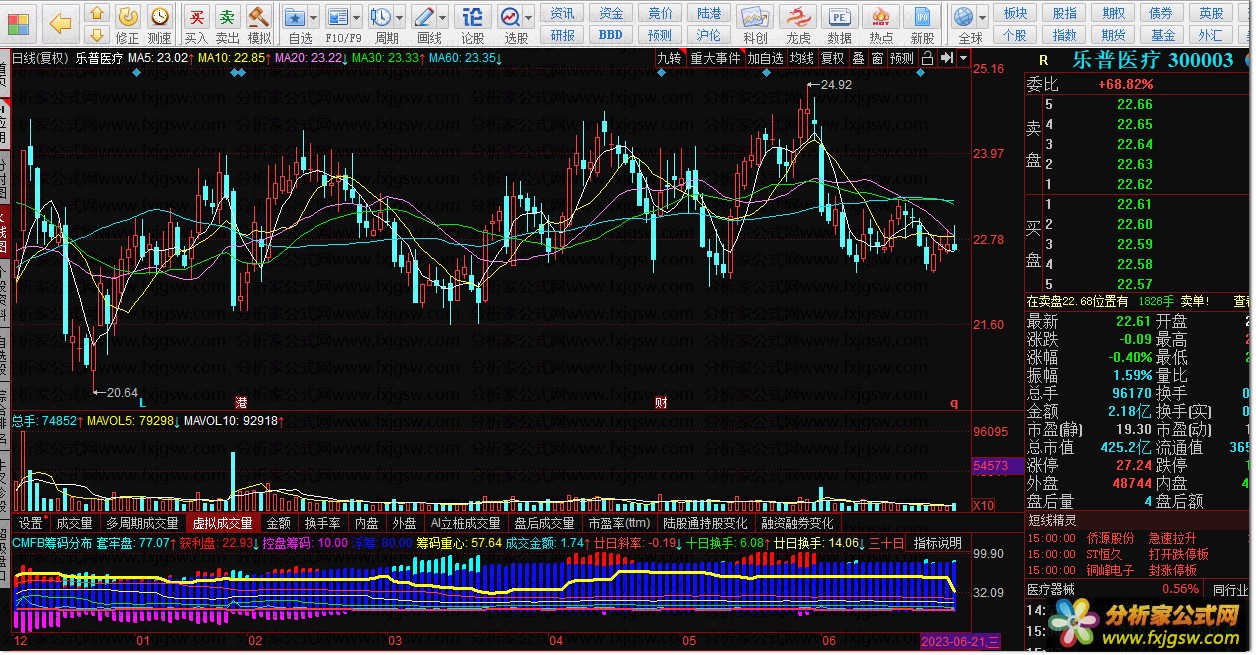Screen dimensions: 1256x655
Task: Open the 资金 capital flow button
Action: click(611, 13)
